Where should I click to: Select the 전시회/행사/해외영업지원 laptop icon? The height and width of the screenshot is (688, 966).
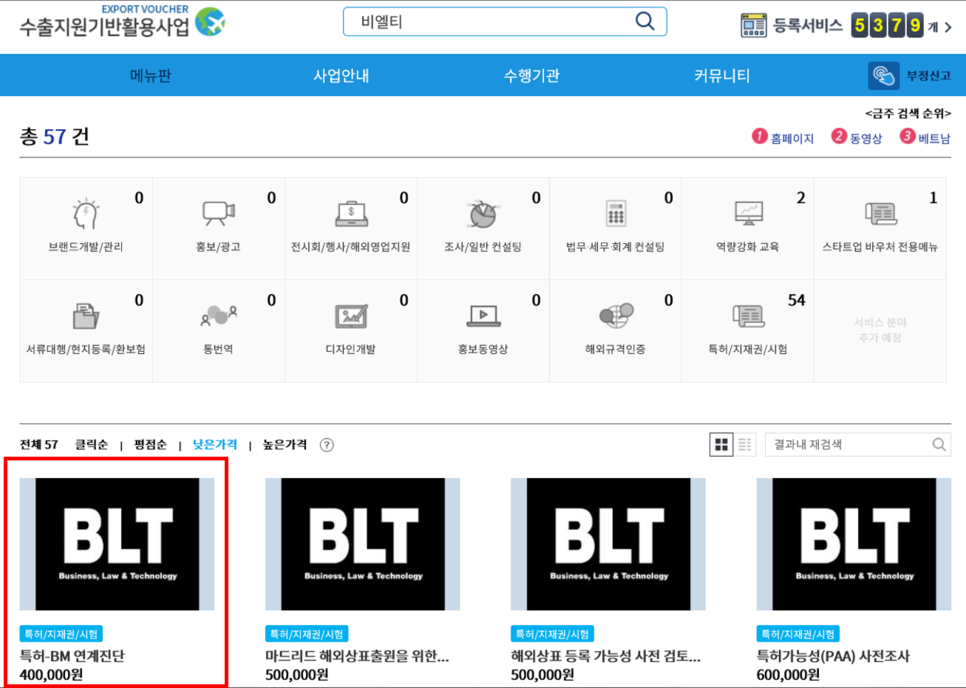click(x=351, y=214)
